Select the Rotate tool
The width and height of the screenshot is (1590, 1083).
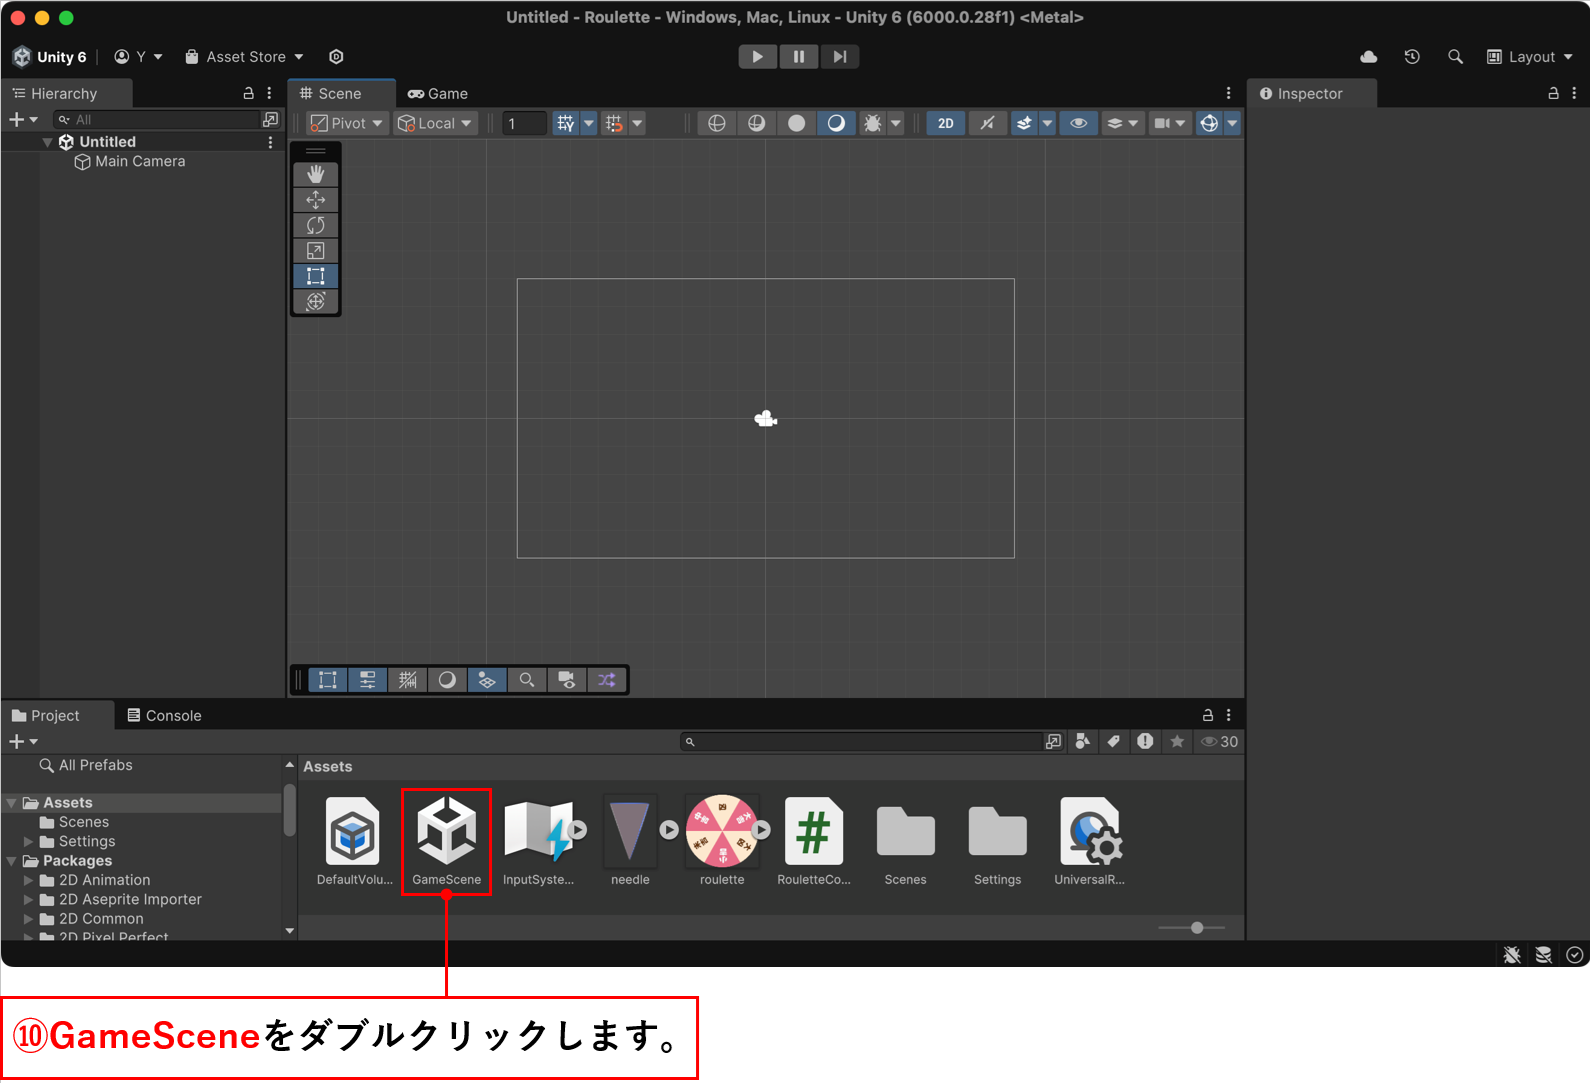click(316, 225)
